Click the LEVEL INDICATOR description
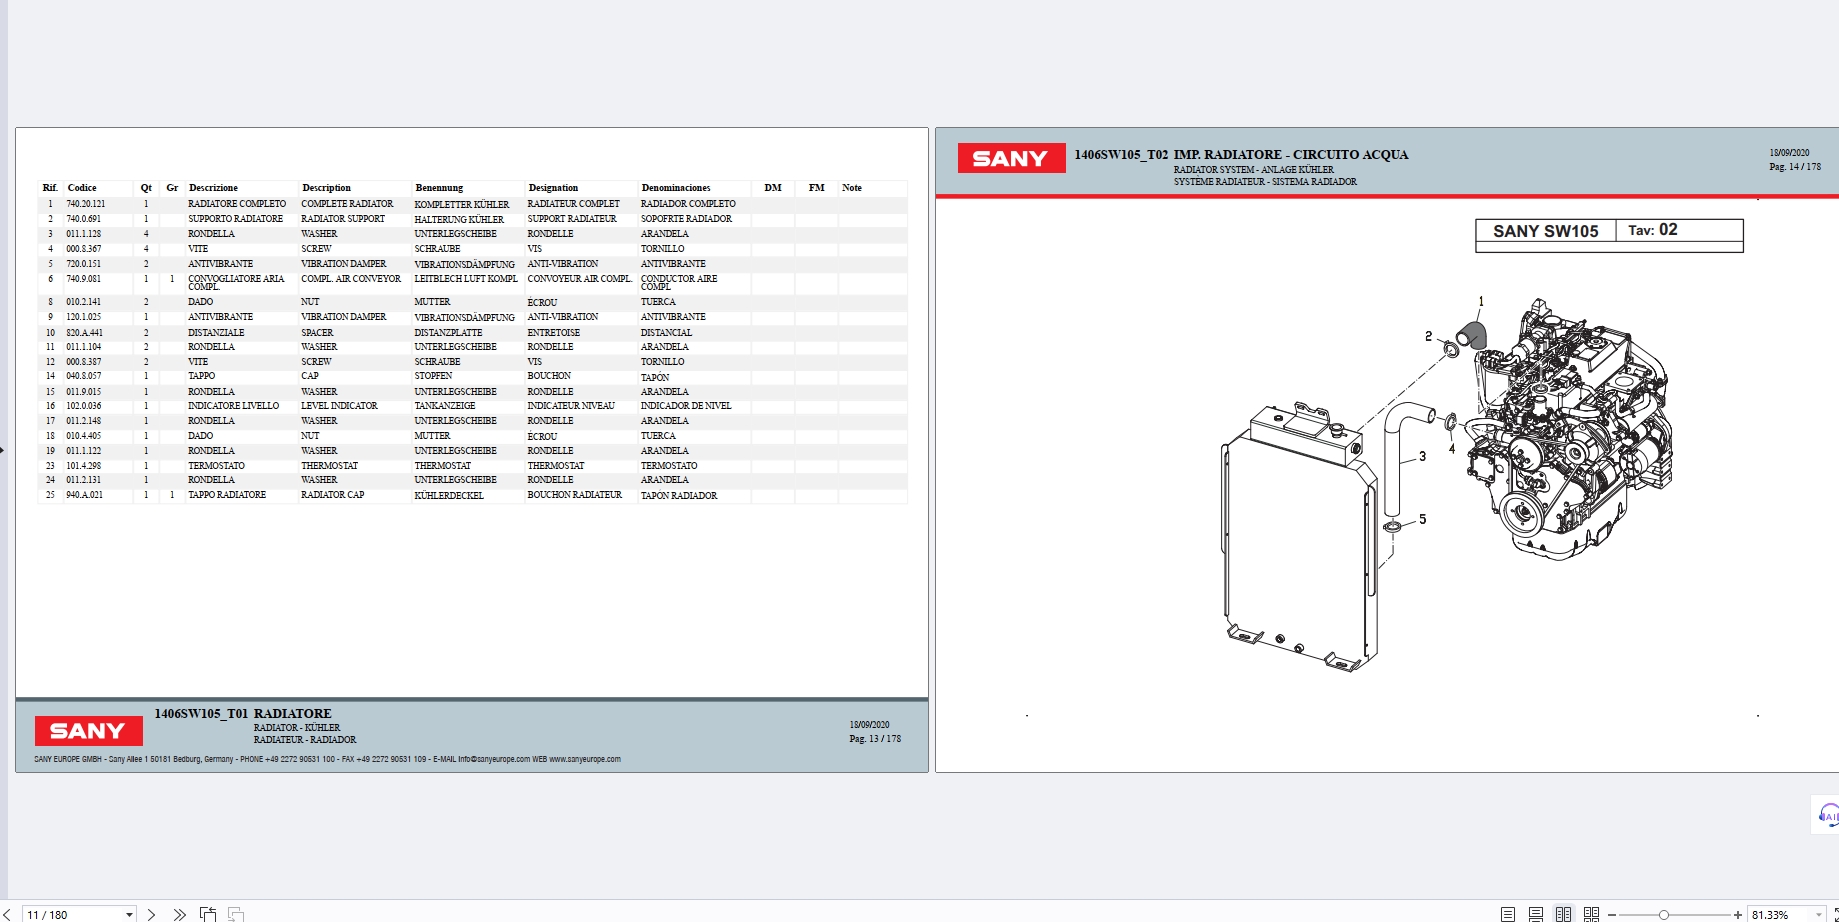 click(339, 406)
